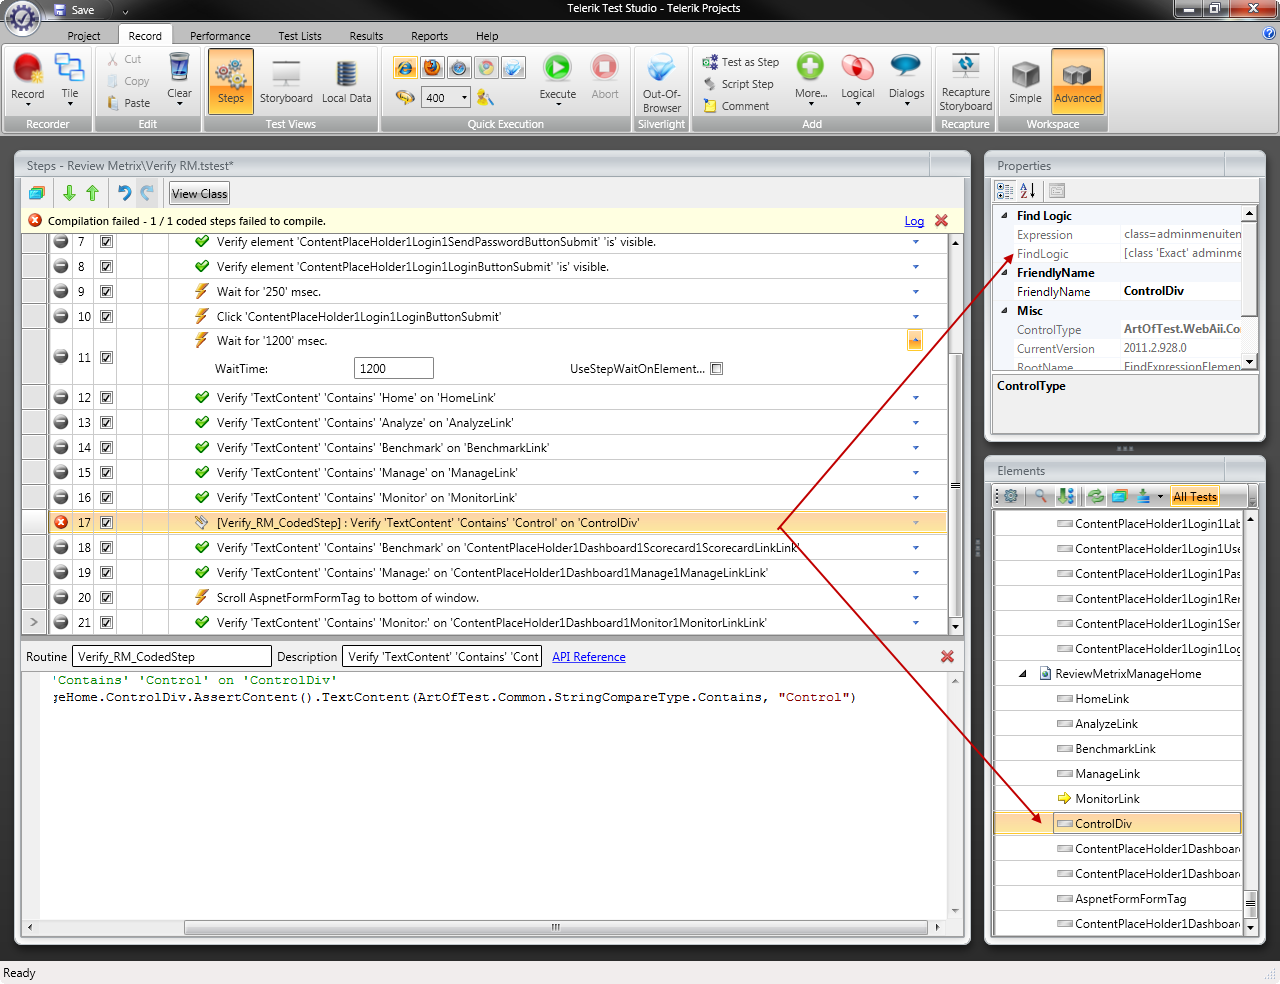The width and height of the screenshot is (1280, 984).
Task: Open the Help question mark icon
Action: pos(1269,33)
